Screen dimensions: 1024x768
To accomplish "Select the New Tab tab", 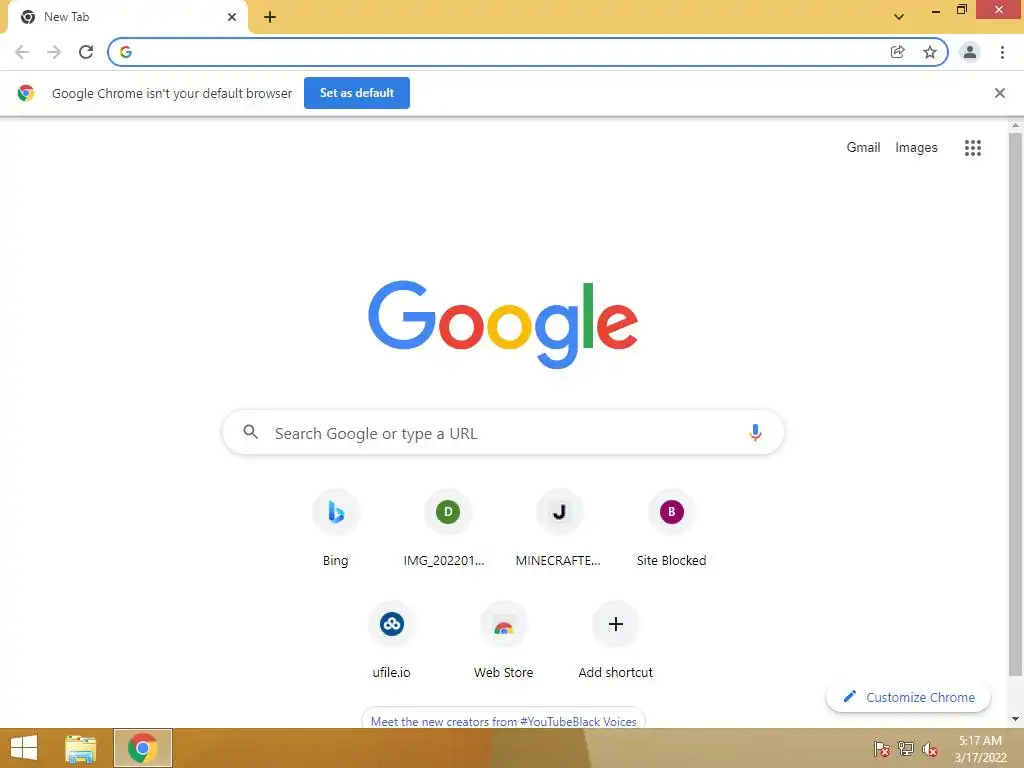I will coord(127,18).
